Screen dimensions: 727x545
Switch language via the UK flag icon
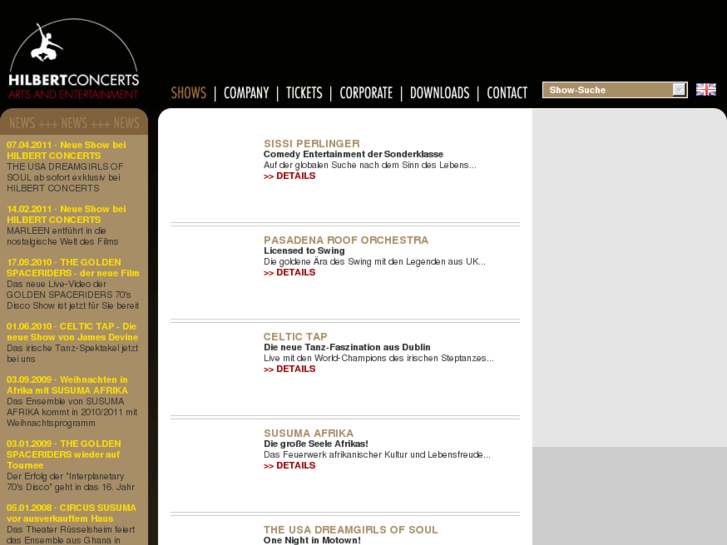tap(706, 90)
